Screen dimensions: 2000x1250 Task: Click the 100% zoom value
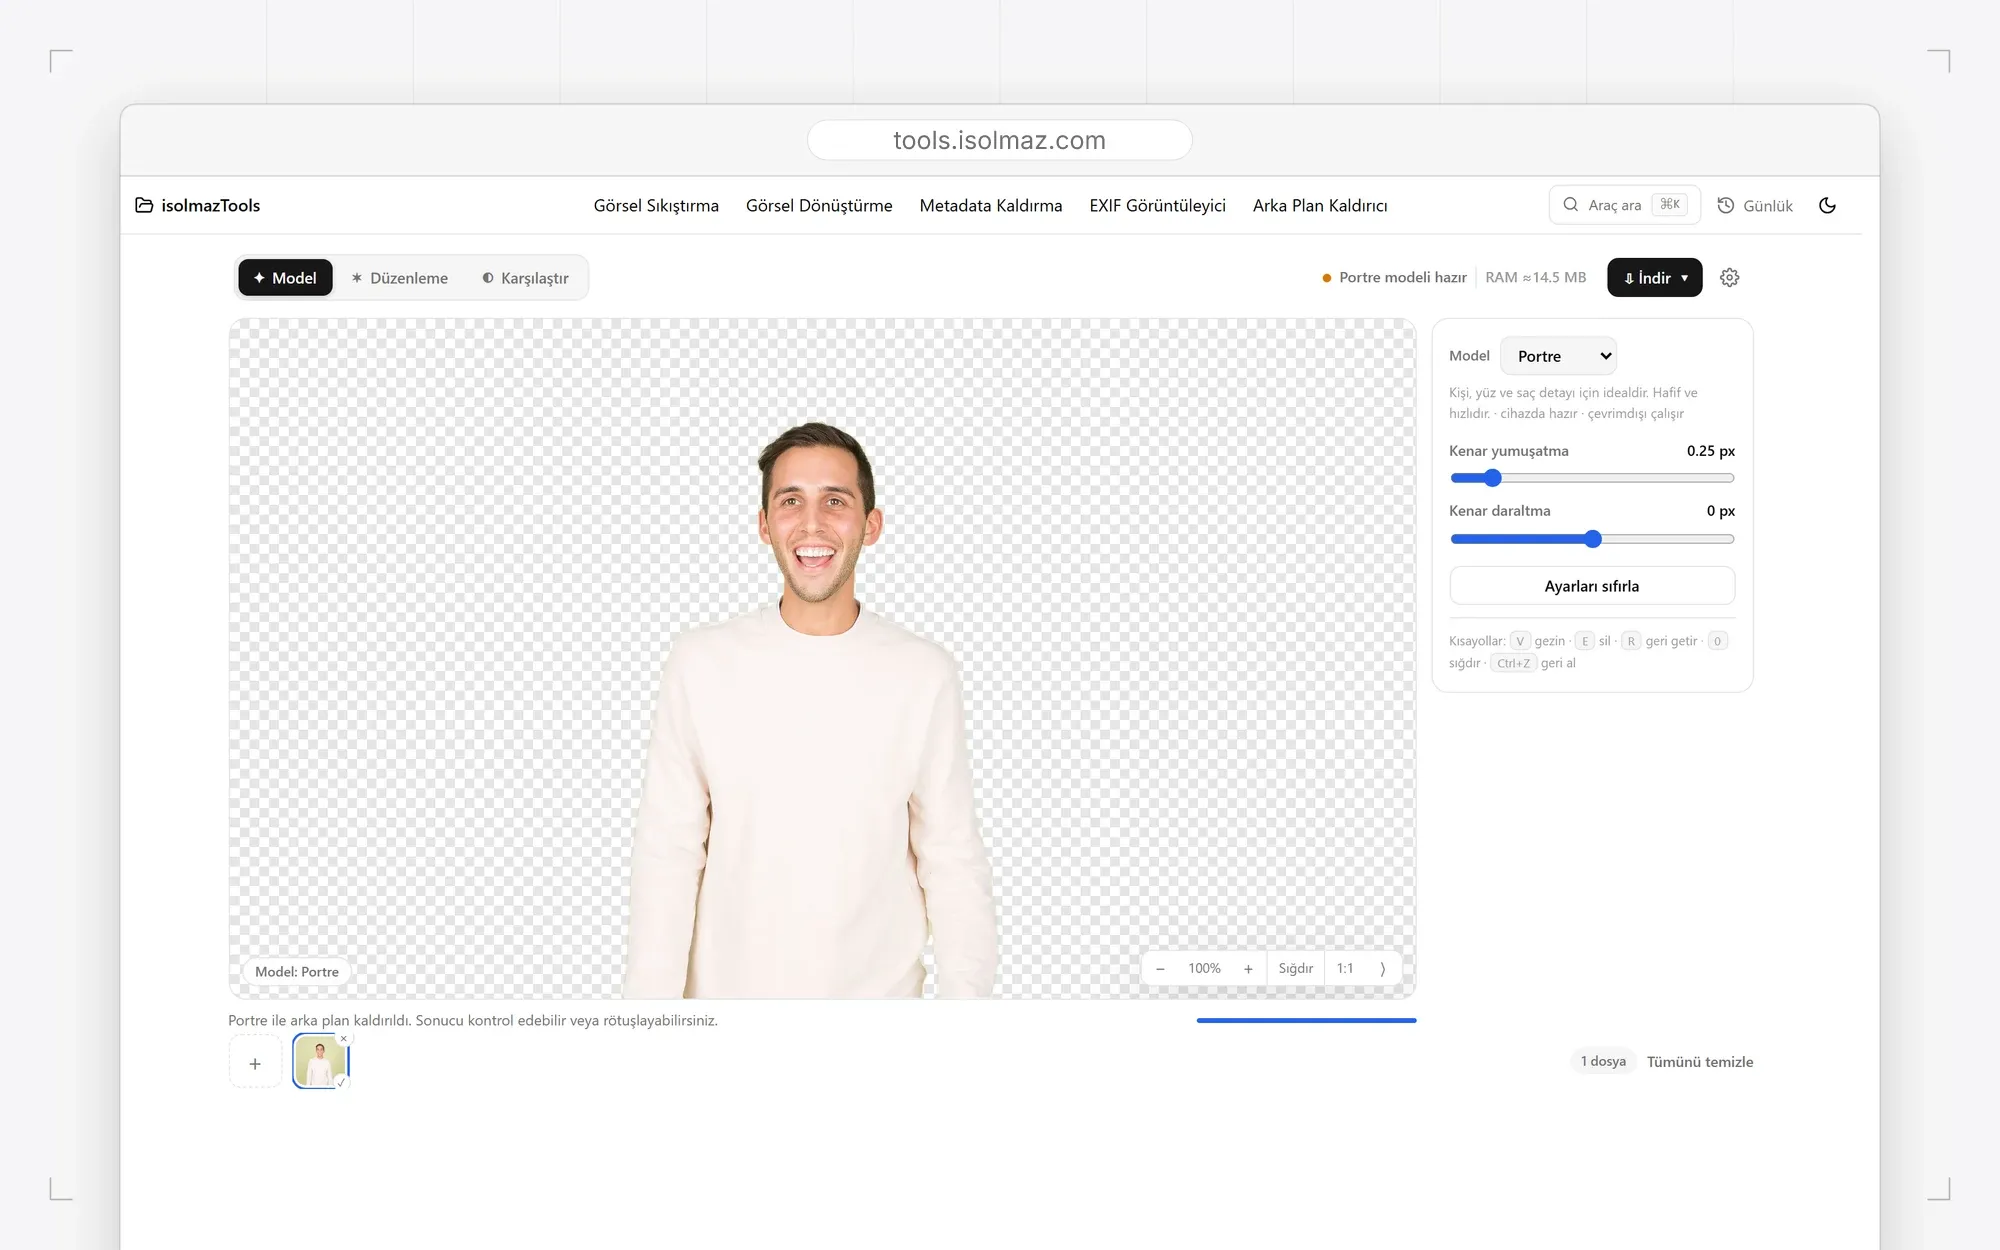(1204, 969)
